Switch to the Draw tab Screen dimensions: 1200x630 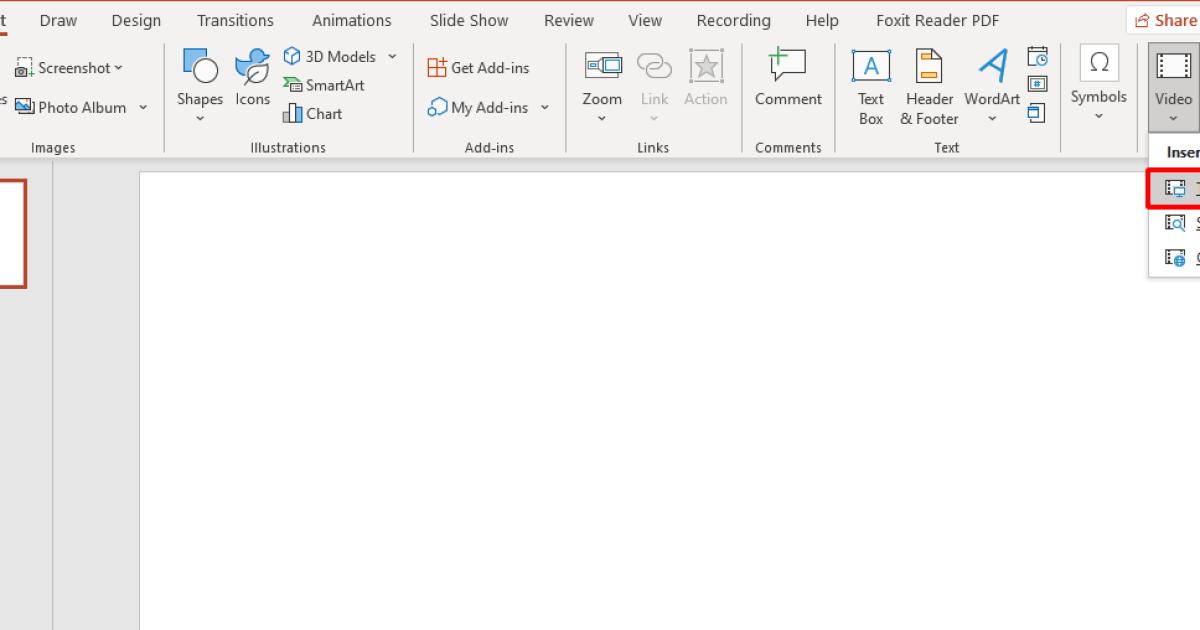58,20
